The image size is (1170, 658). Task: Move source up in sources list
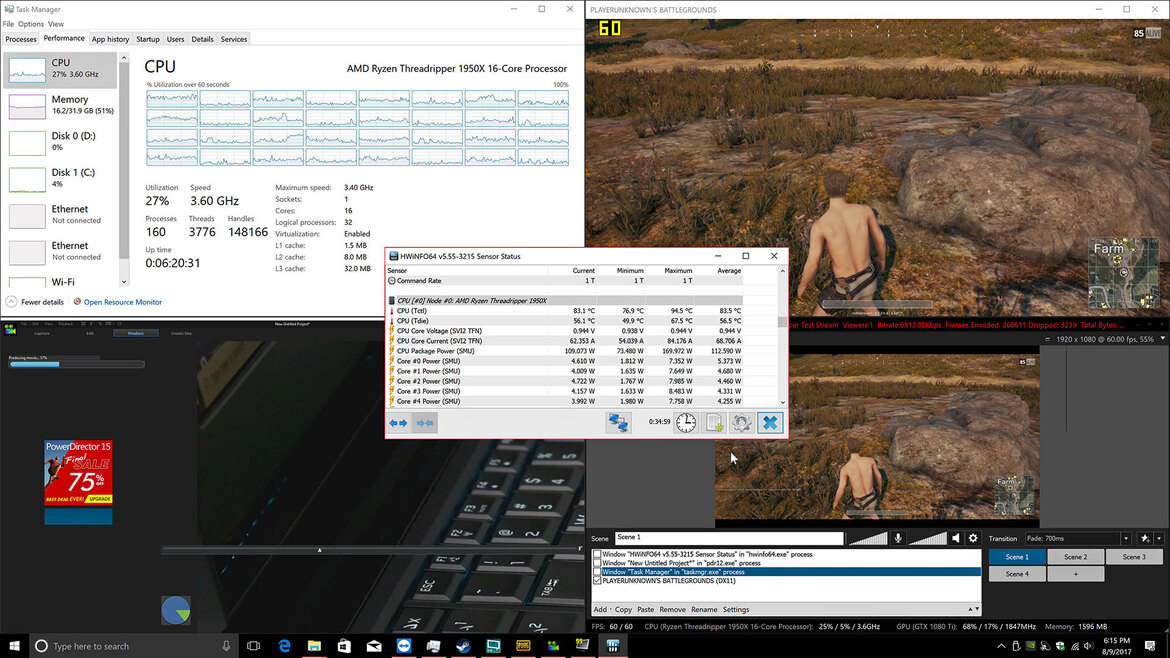point(970,610)
